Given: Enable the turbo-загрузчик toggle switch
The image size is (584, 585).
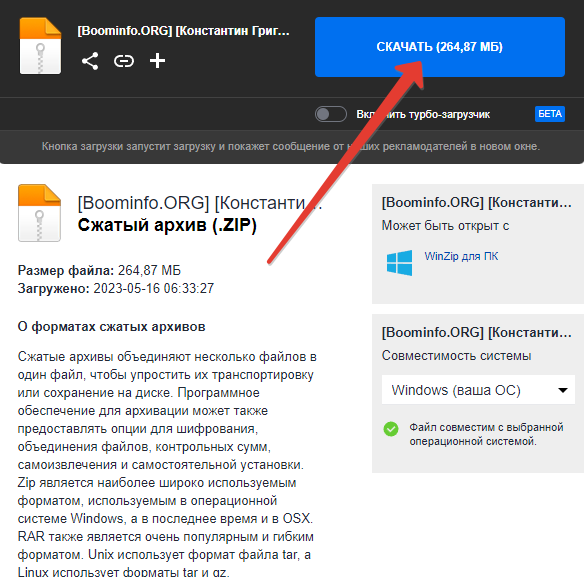Looking at the screenshot, I should pyautogui.click(x=331, y=114).
